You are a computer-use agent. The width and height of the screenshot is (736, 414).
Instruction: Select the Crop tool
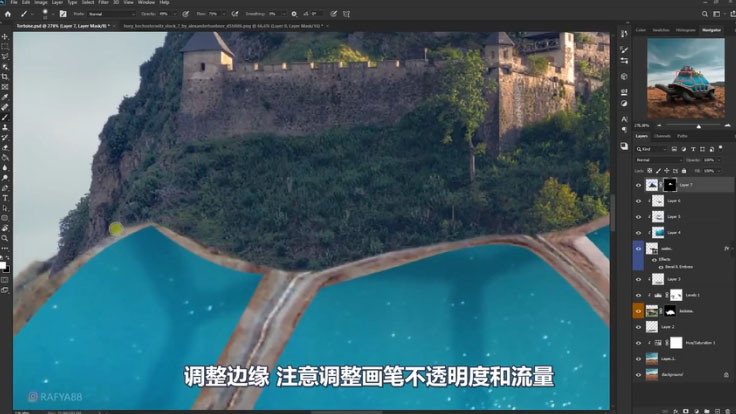(5, 76)
